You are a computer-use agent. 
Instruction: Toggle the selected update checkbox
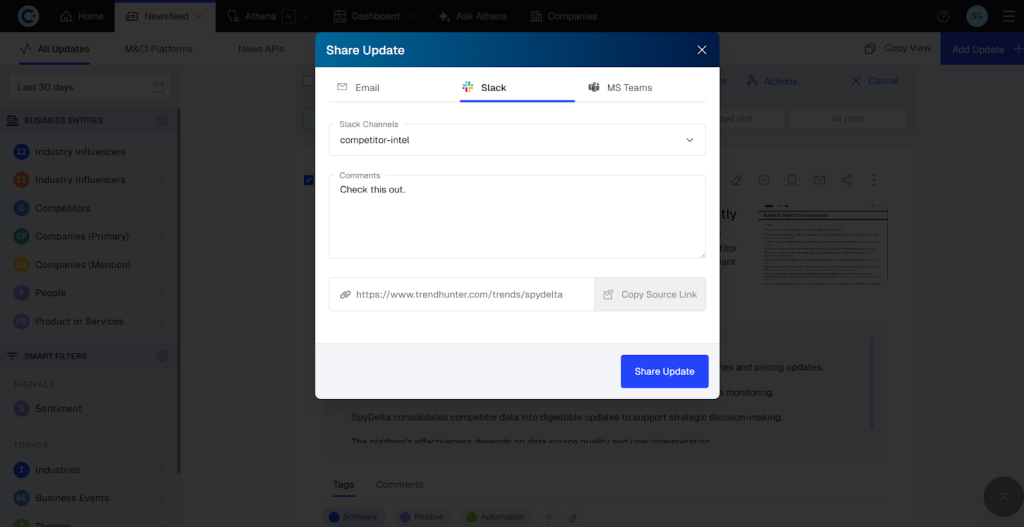click(x=309, y=180)
